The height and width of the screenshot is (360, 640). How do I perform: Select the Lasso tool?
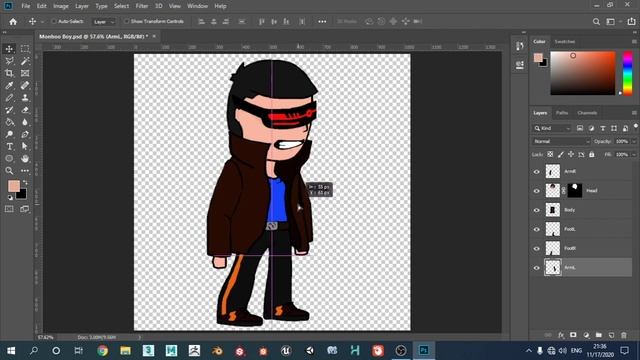[x=9, y=61]
